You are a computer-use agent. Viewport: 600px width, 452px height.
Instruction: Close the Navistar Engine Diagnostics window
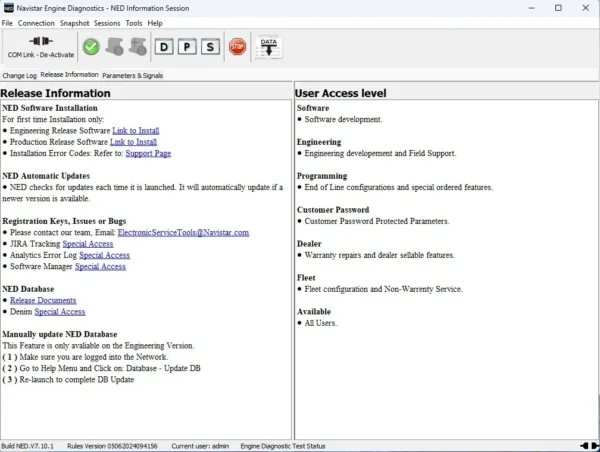coord(585,8)
